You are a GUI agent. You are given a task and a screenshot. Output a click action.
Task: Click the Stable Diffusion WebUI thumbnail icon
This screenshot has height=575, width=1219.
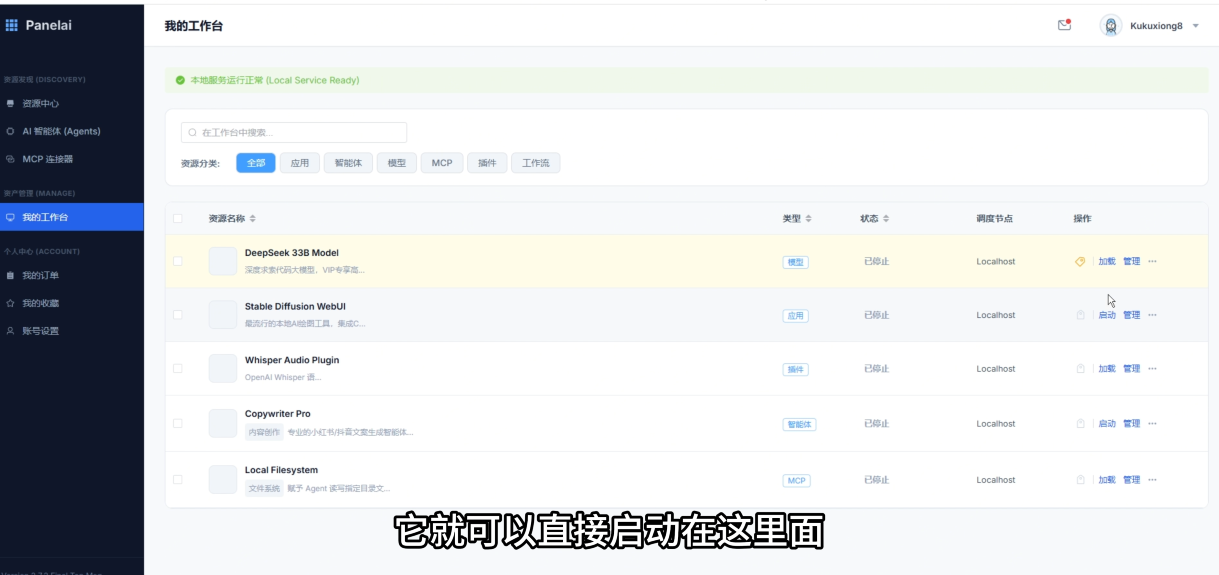pos(223,315)
